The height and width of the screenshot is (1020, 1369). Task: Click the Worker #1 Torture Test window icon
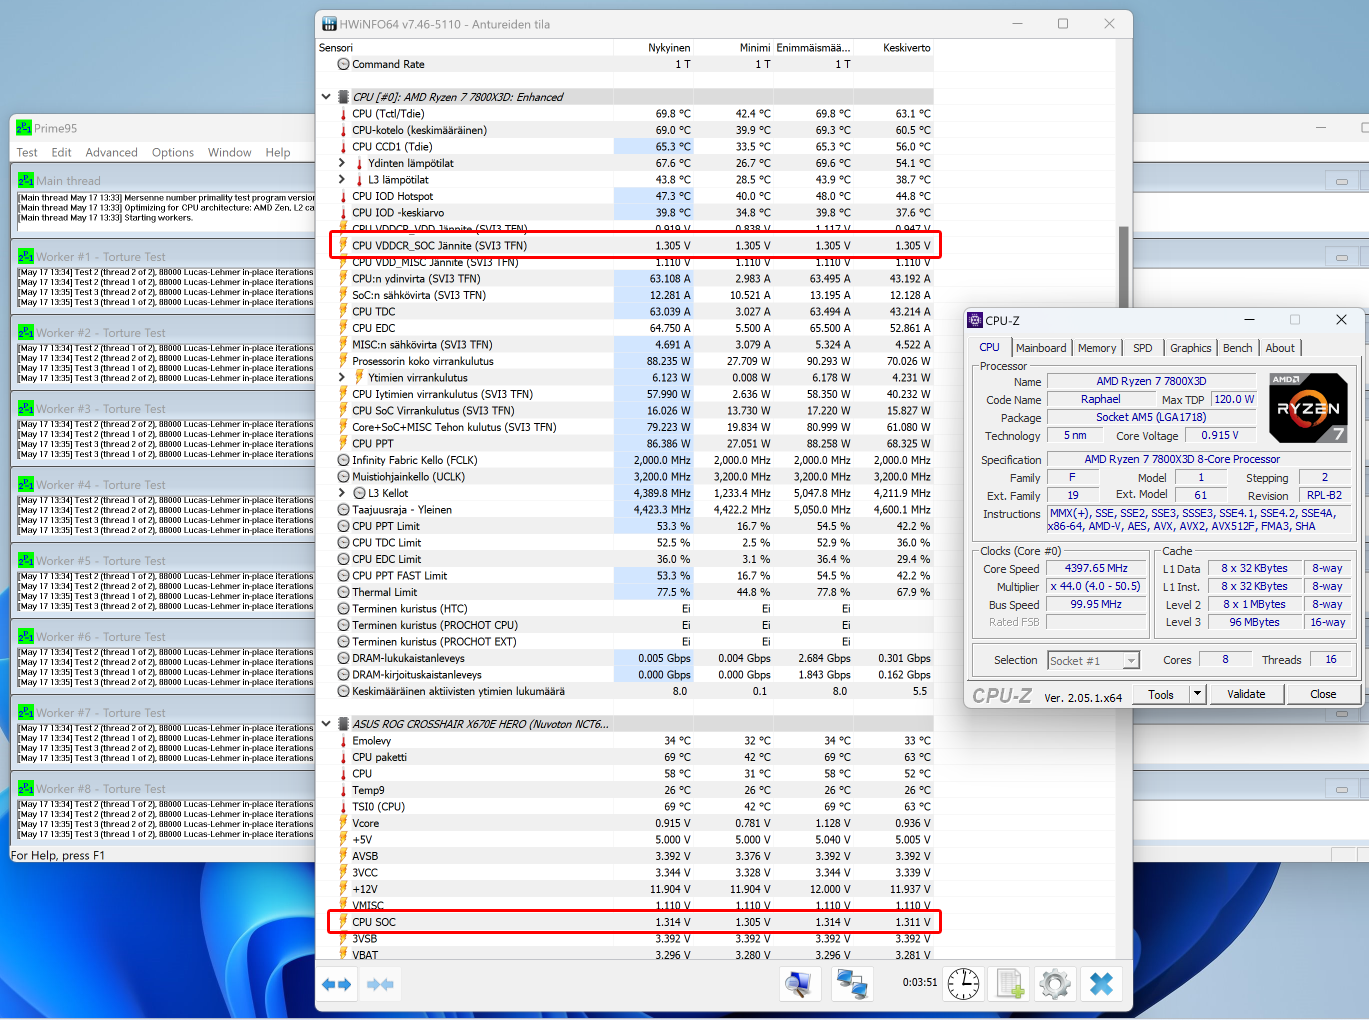(26, 257)
